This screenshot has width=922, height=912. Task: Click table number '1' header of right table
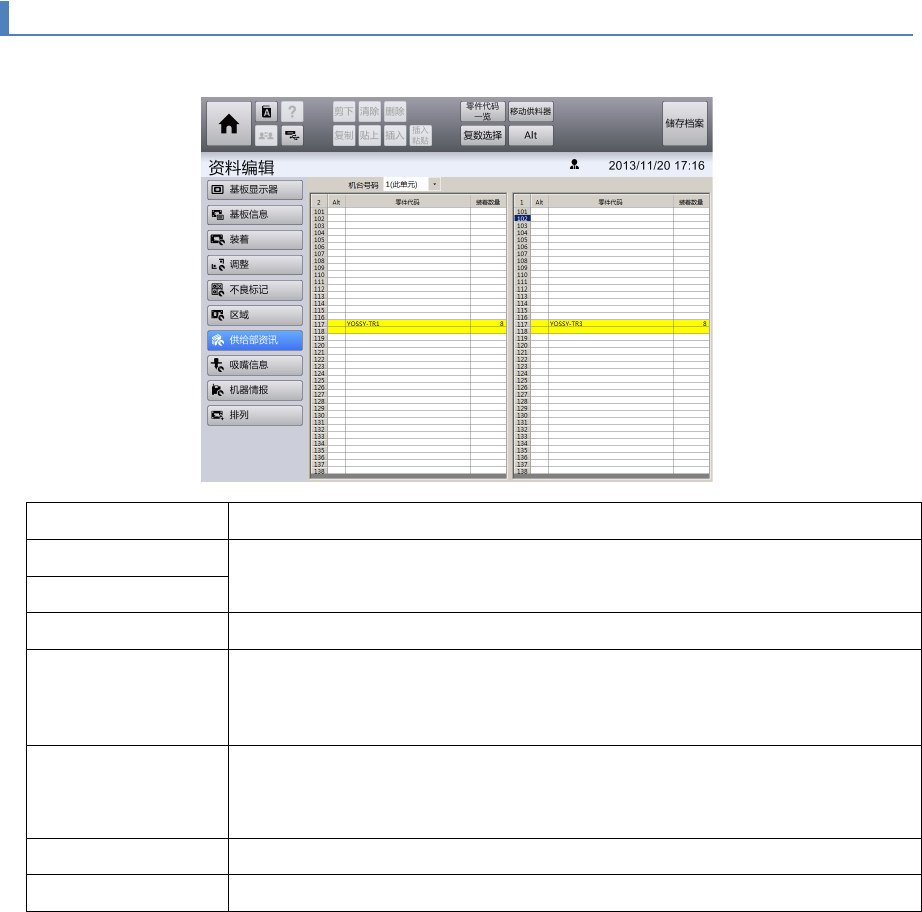coord(522,202)
